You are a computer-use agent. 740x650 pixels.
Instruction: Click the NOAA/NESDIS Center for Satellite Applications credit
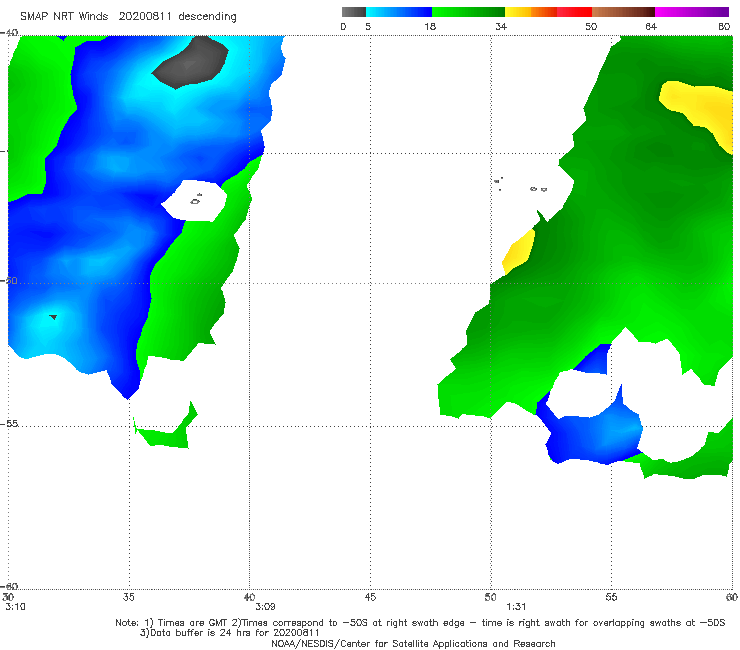413,643
